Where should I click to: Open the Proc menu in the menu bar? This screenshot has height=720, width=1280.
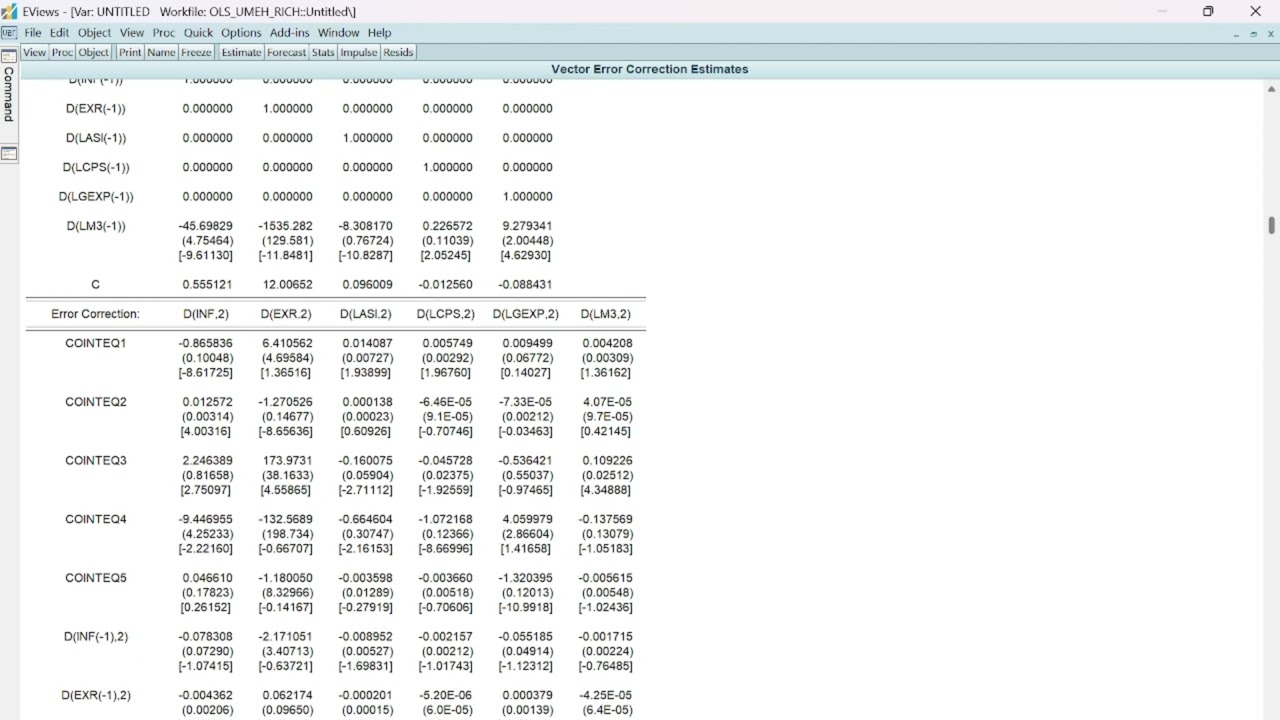[x=164, y=33]
